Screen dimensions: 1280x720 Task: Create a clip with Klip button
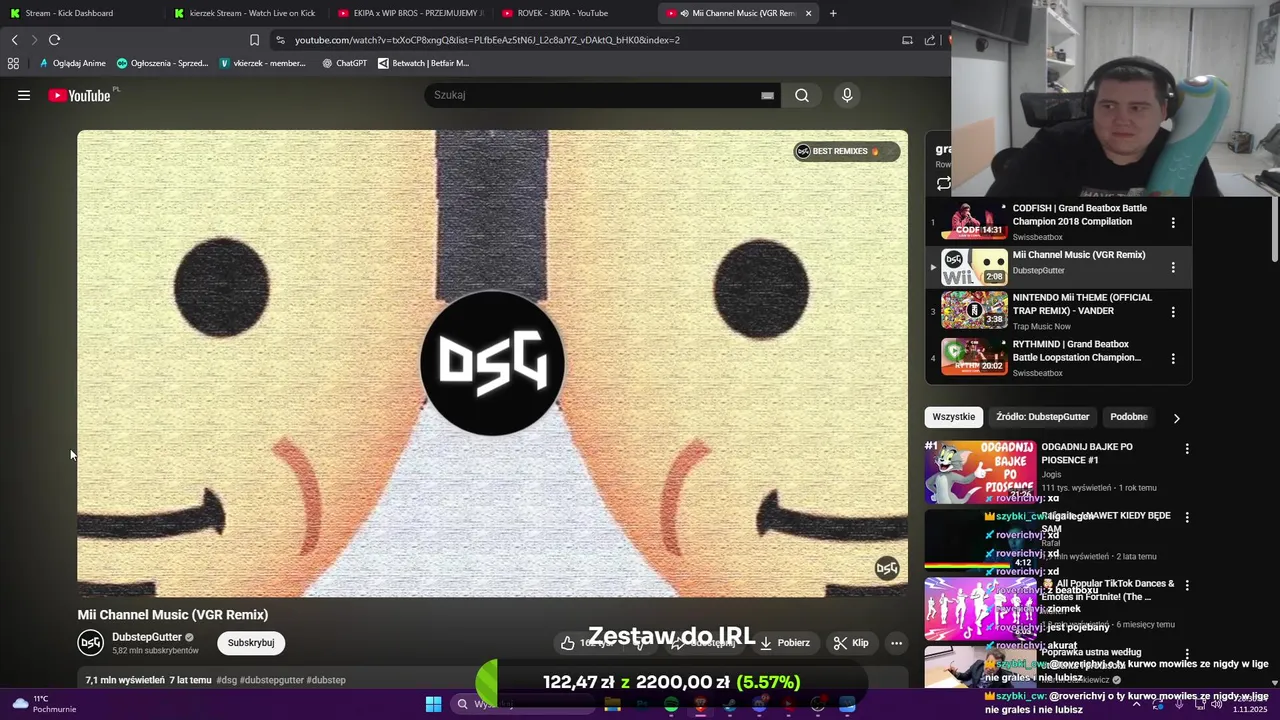851,643
